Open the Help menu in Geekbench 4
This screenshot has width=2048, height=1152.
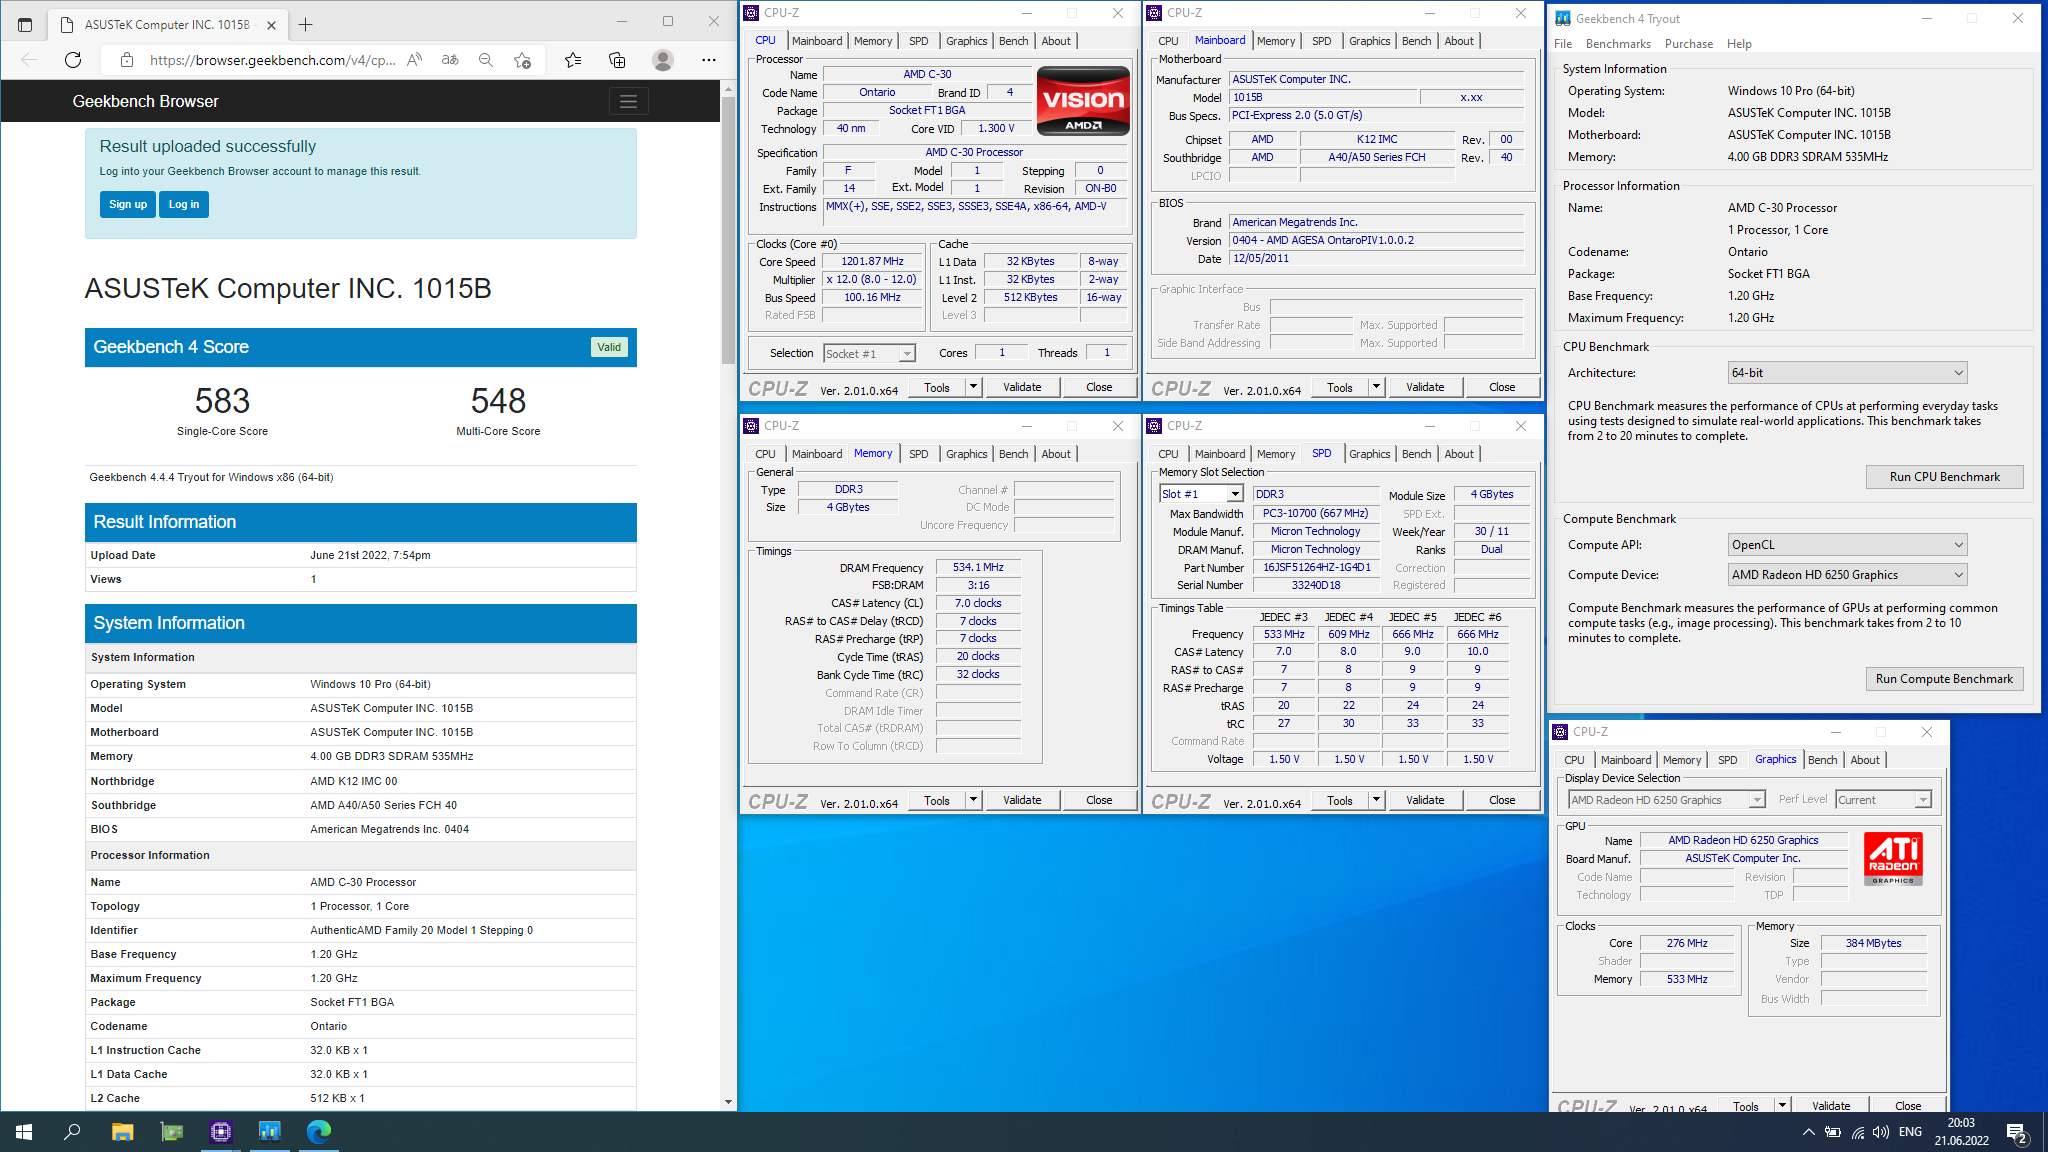tap(1739, 44)
